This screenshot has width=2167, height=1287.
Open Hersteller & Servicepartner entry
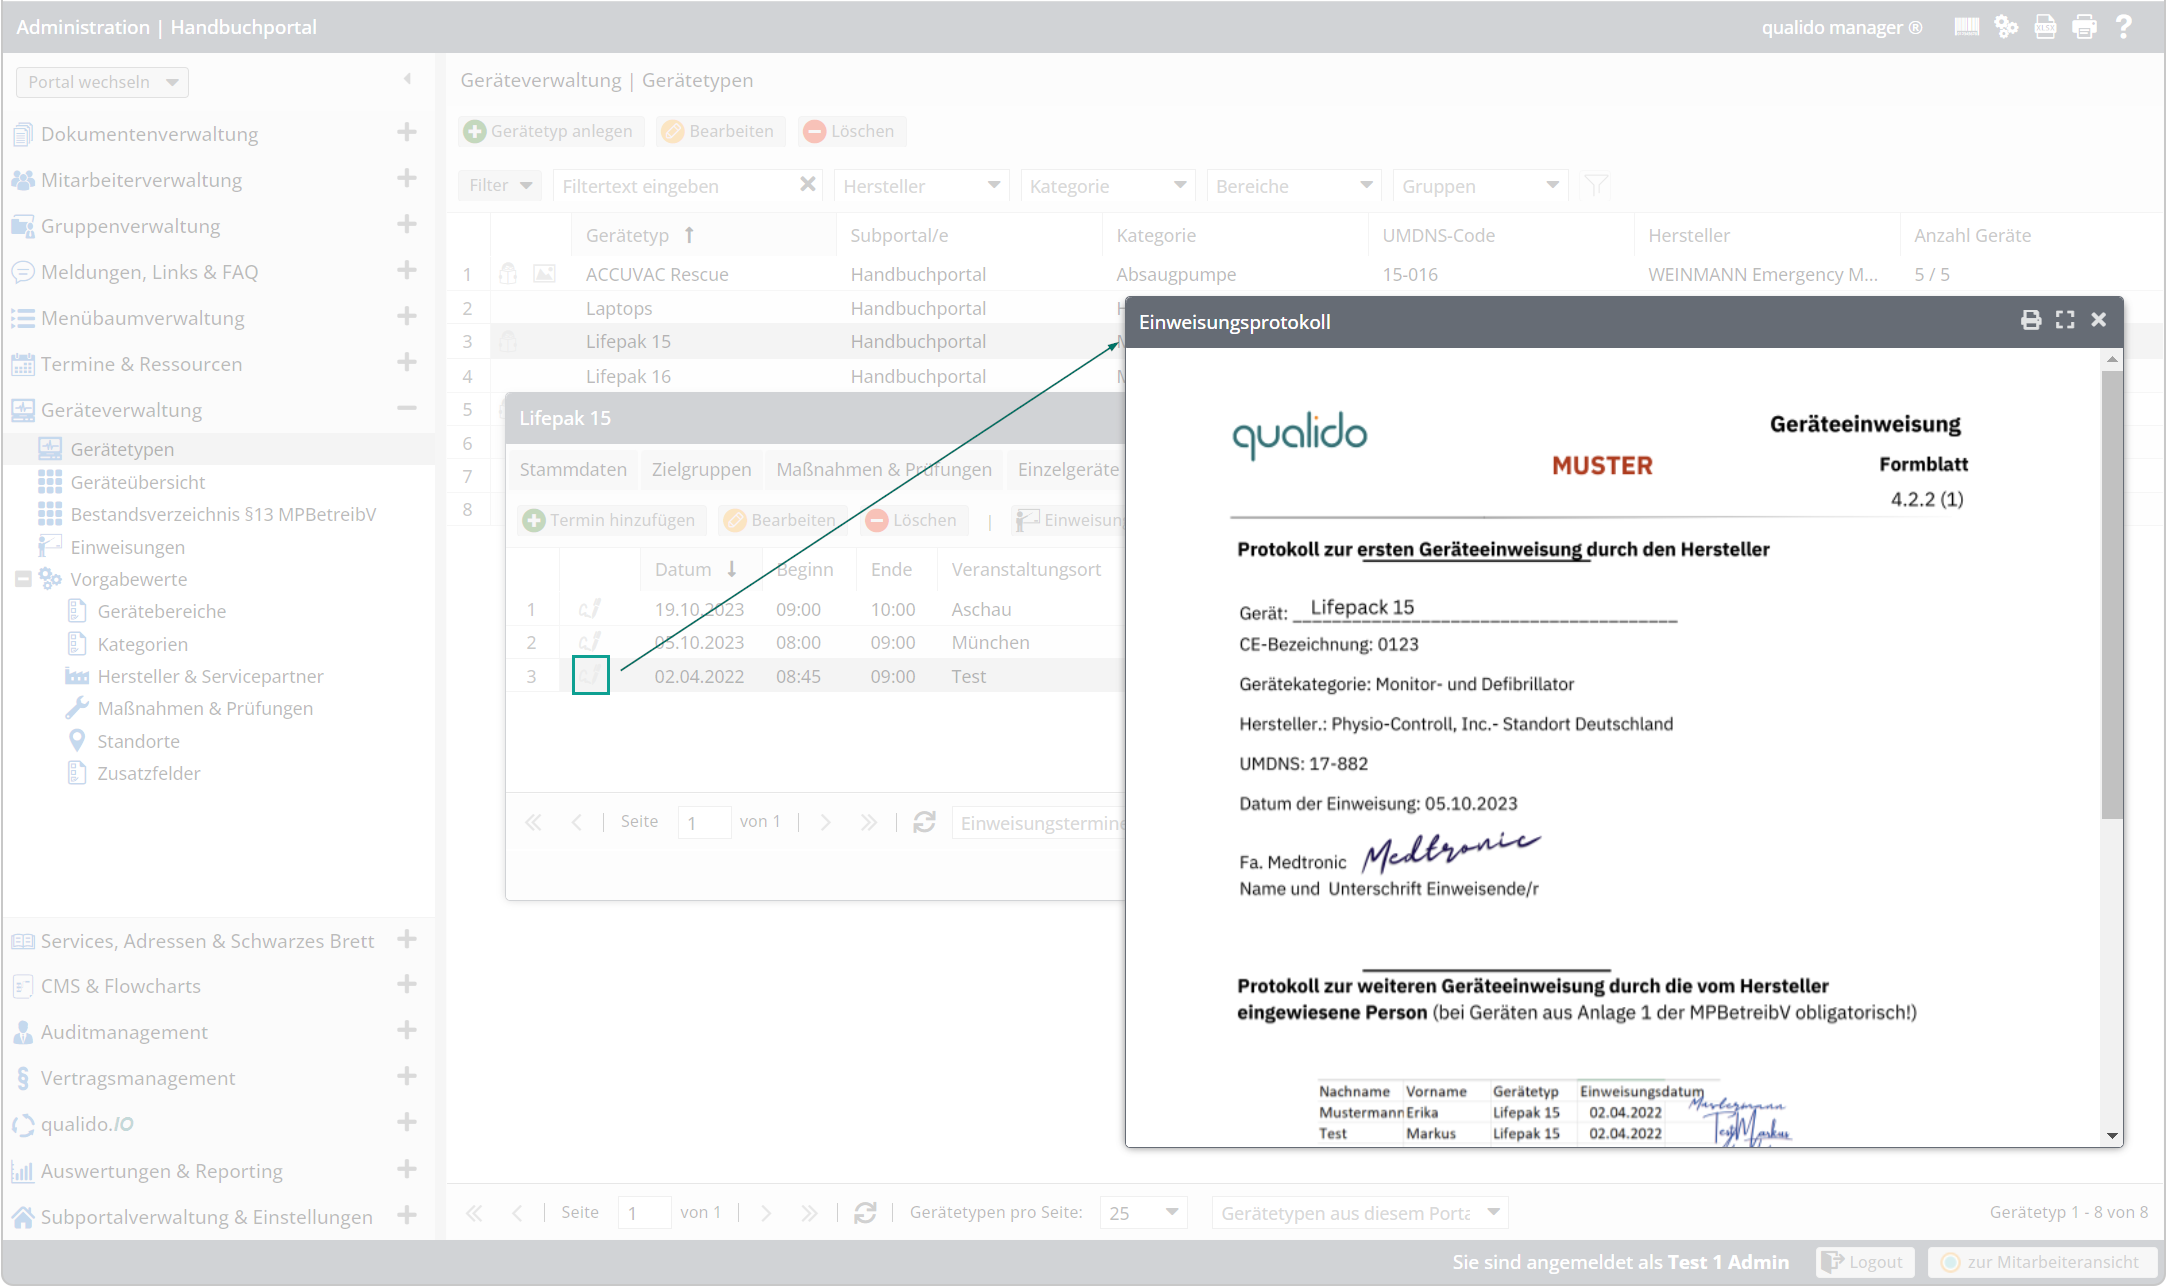coord(210,676)
